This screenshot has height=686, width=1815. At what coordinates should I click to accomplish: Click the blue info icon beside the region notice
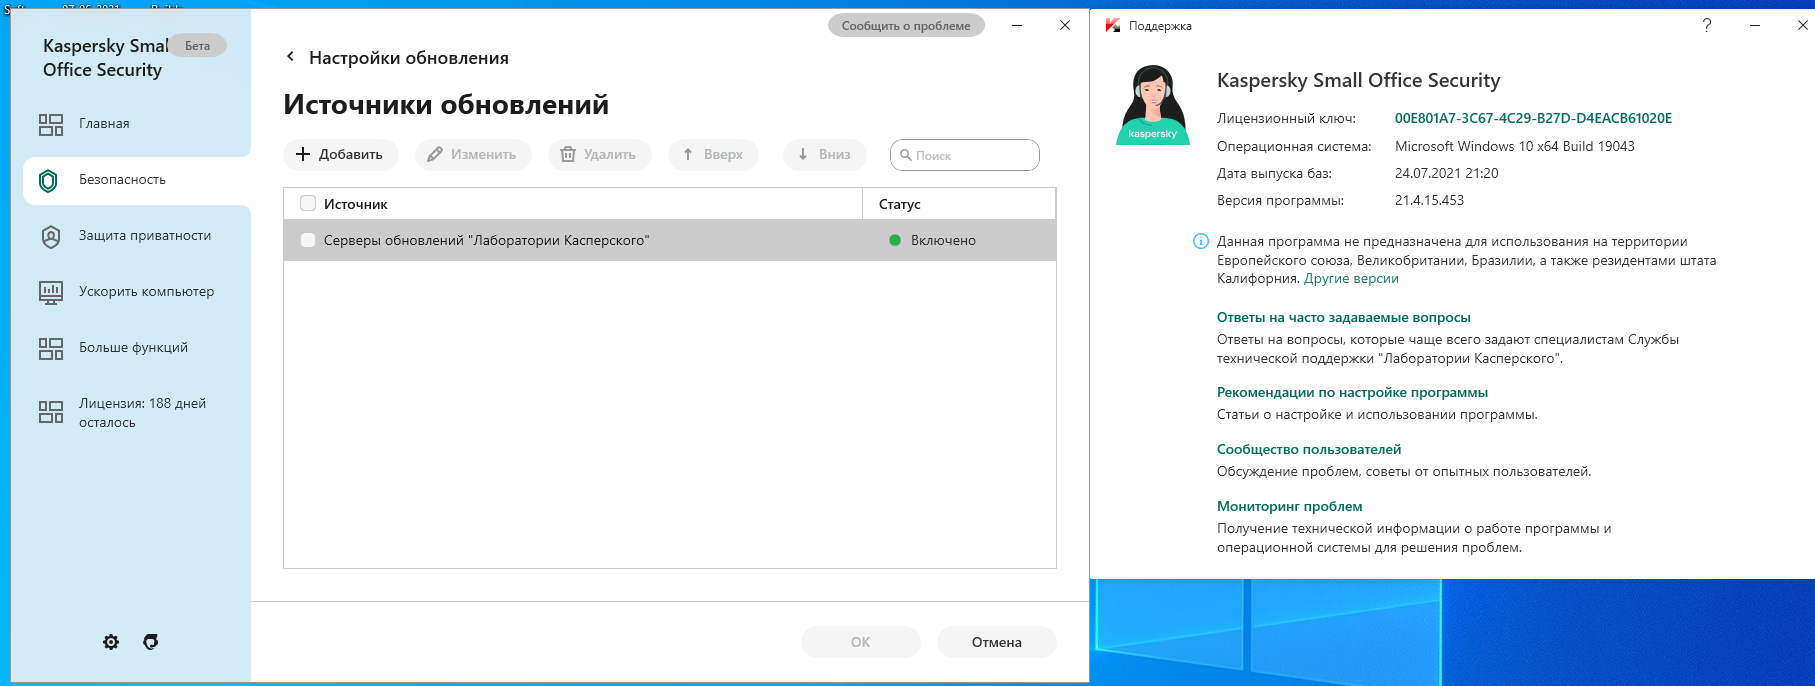click(x=1201, y=241)
